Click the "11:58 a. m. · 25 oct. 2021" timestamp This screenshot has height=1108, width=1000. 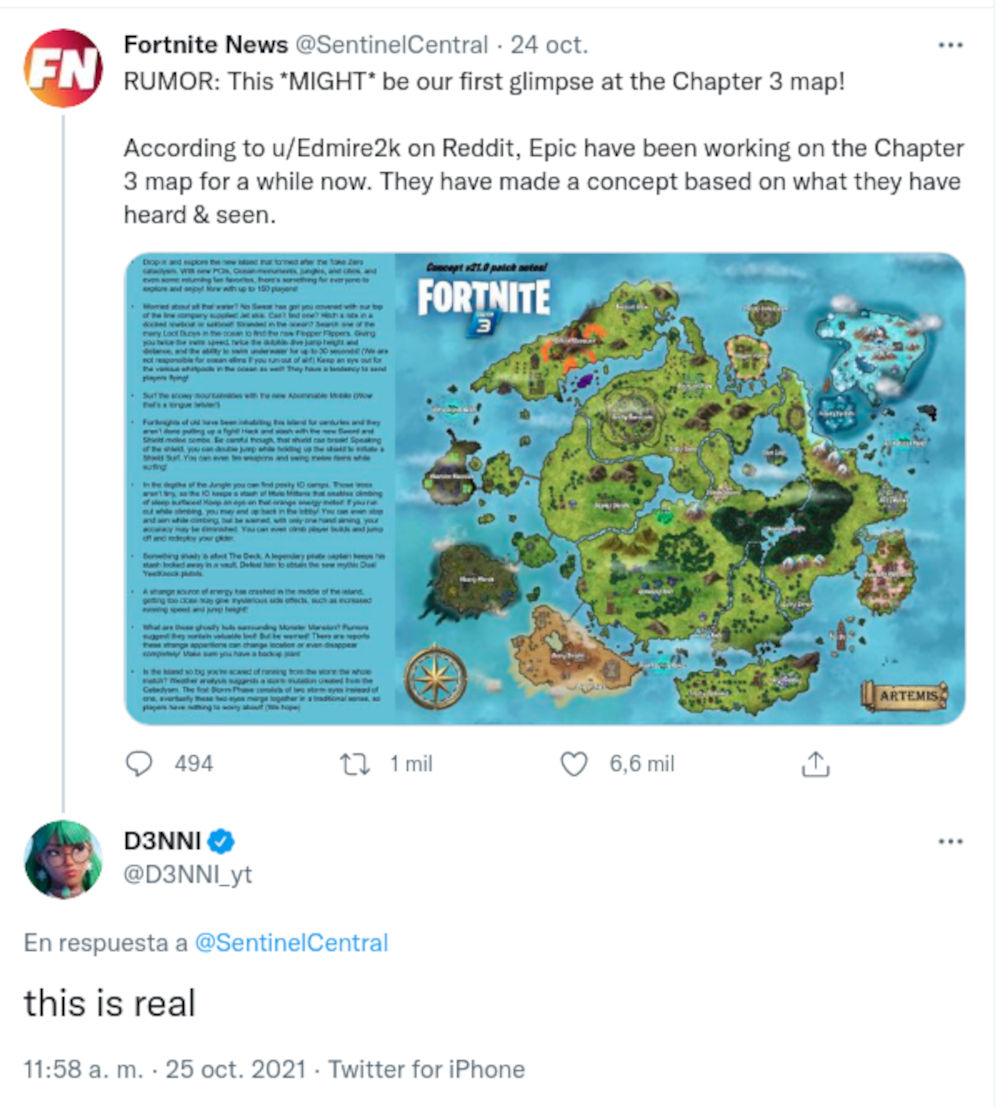(164, 1069)
